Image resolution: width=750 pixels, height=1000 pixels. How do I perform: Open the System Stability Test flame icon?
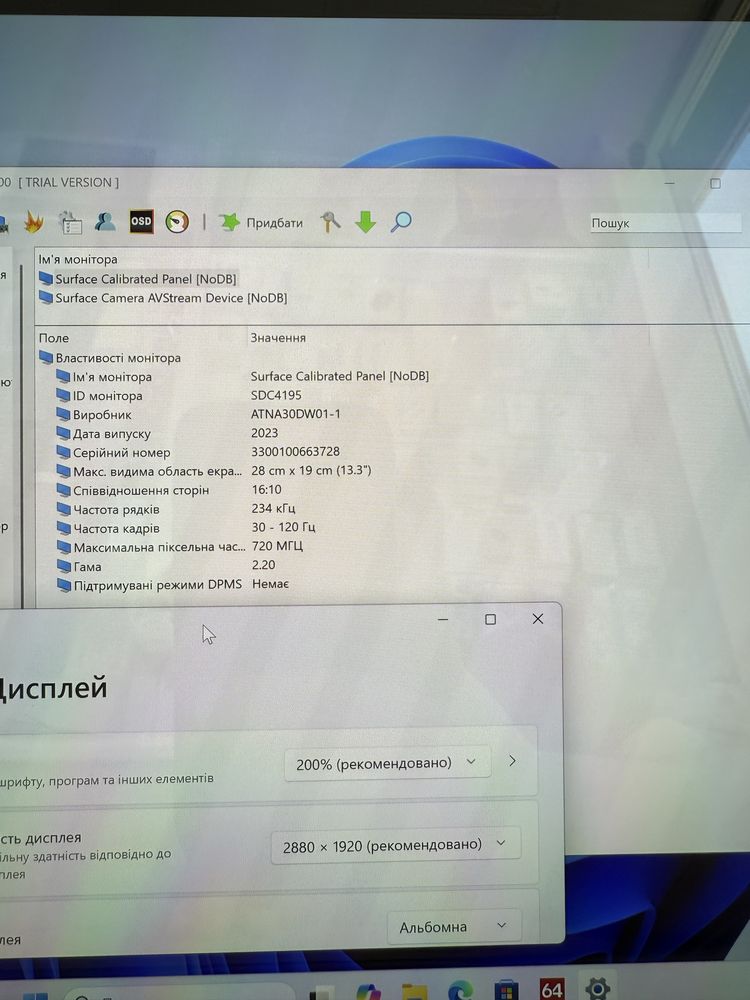click(x=34, y=222)
